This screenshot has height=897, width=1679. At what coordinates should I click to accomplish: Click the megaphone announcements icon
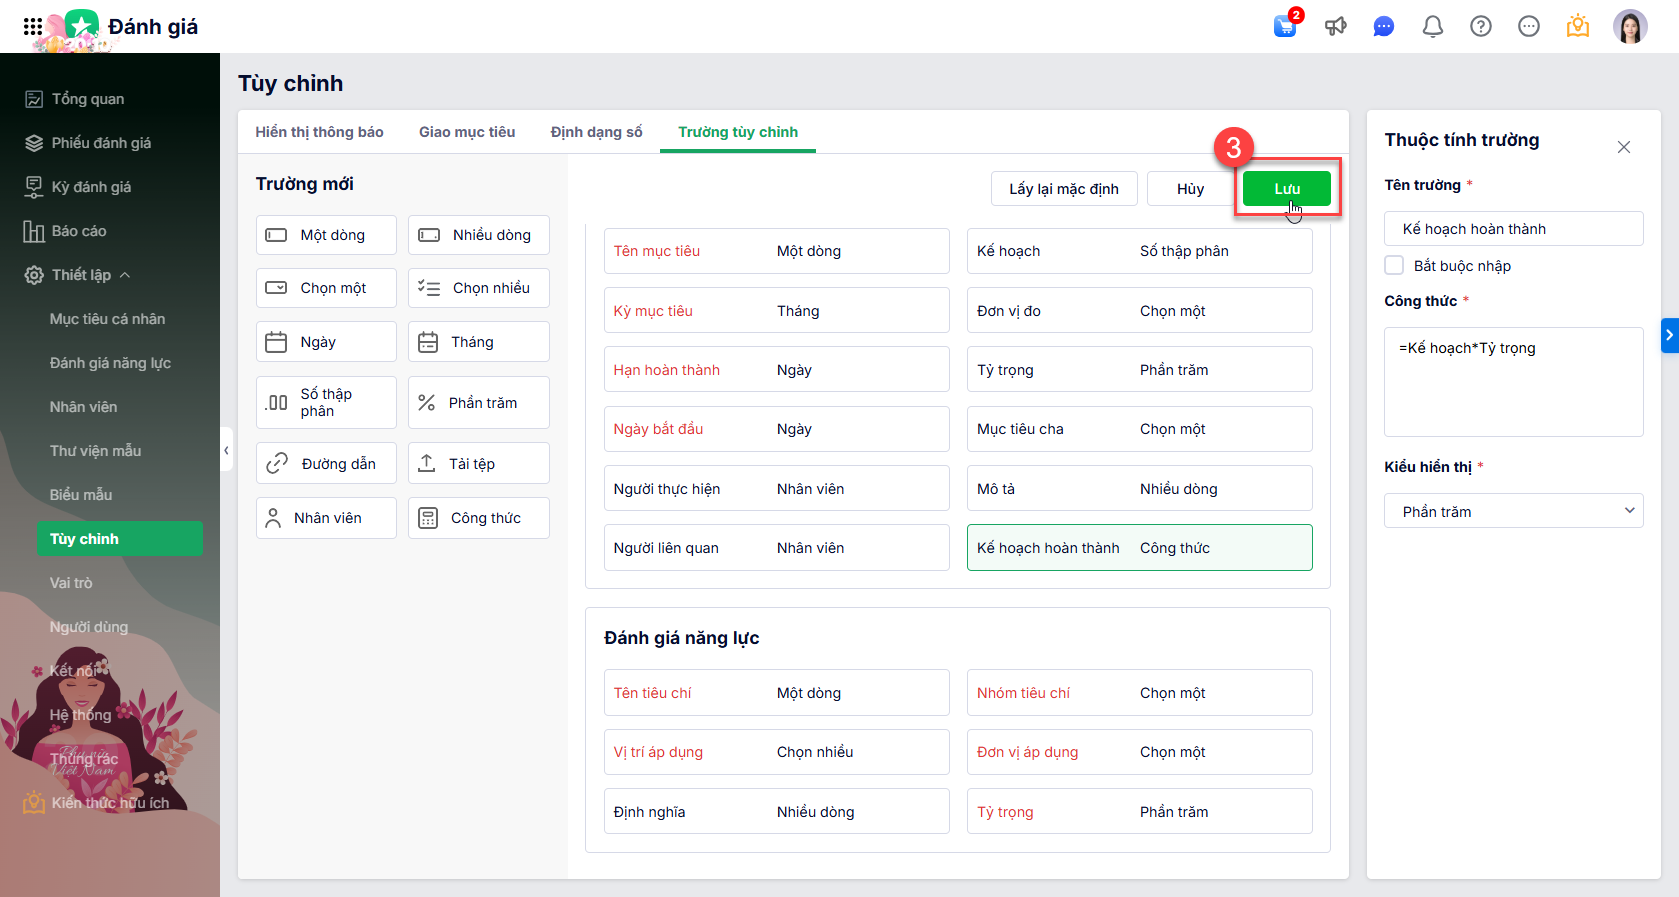1335,26
